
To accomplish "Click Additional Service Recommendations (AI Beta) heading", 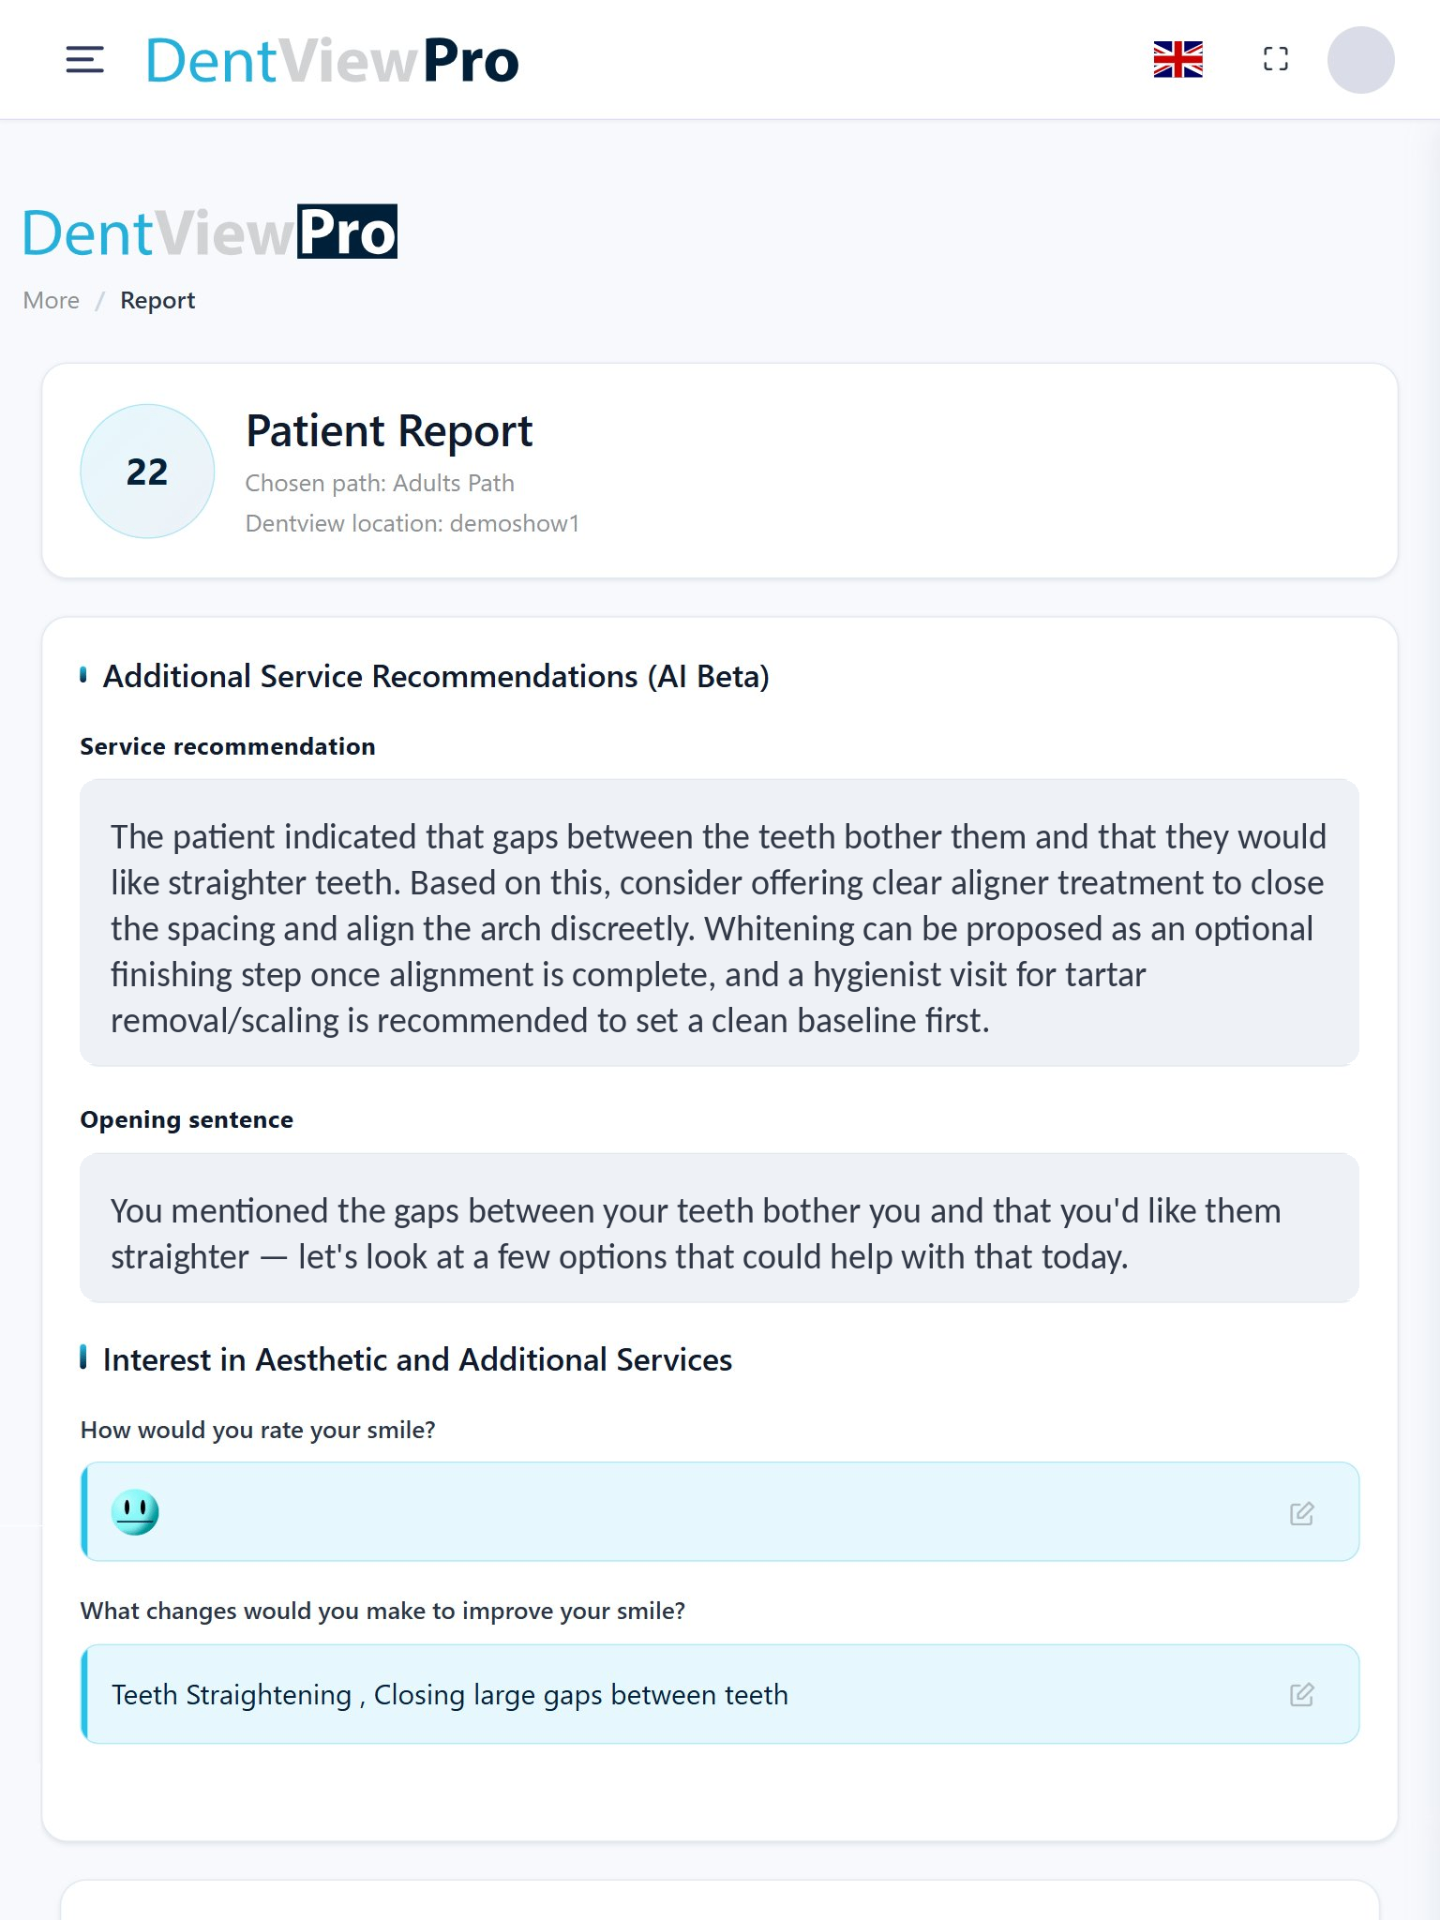I will coord(436,677).
